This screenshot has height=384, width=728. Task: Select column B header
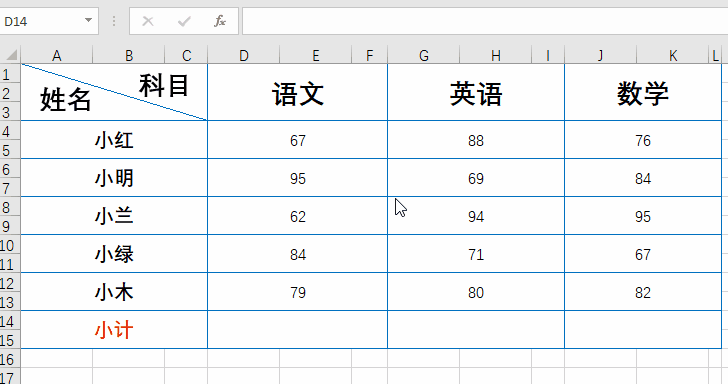[129, 56]
